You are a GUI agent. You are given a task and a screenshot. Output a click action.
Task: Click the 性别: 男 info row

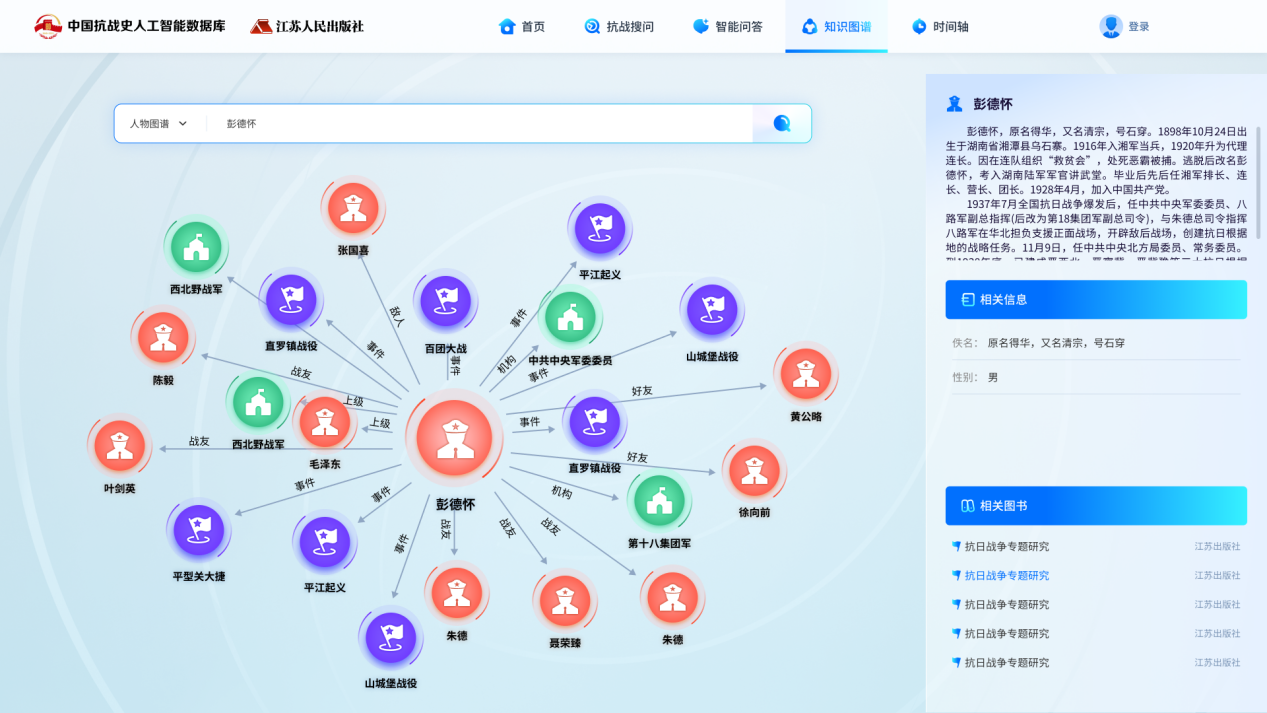[1096, 377]
